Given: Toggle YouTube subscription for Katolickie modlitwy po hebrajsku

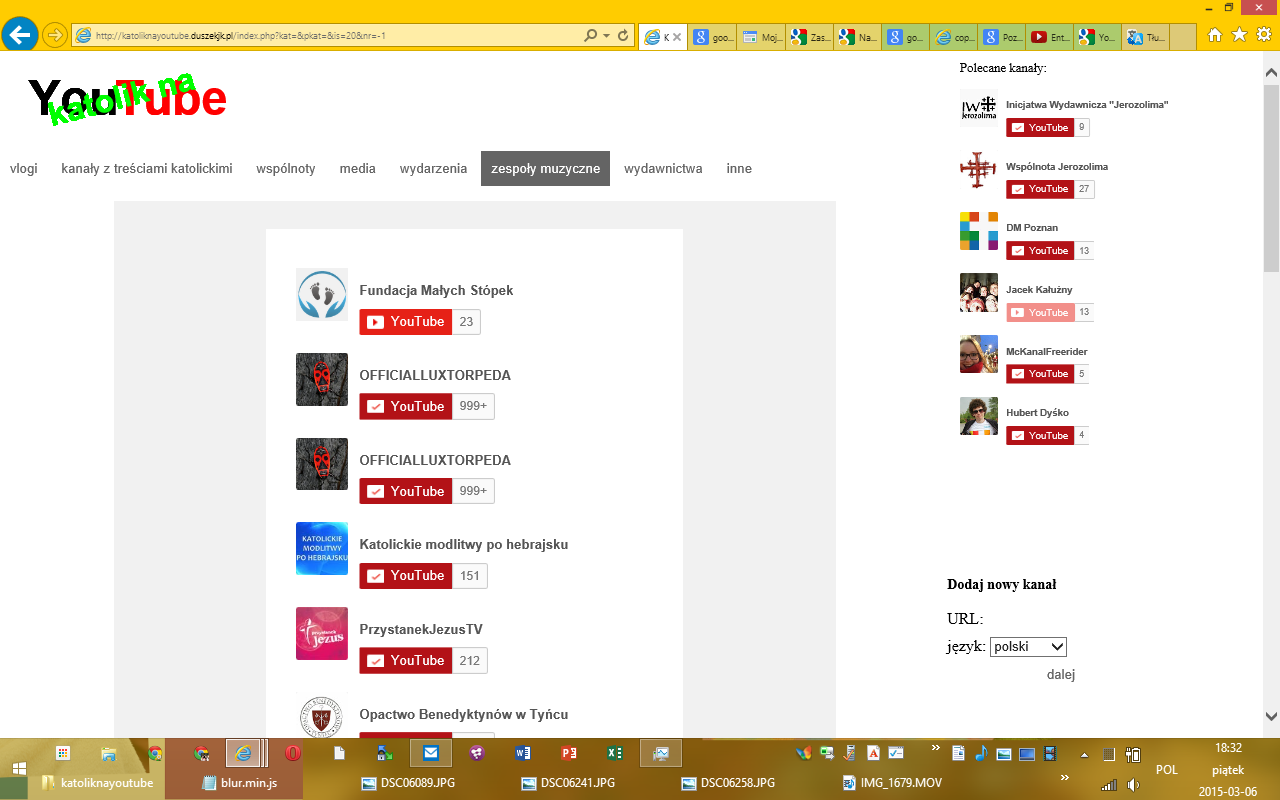Looking at the screenshot, I should (x=406, y=576).
